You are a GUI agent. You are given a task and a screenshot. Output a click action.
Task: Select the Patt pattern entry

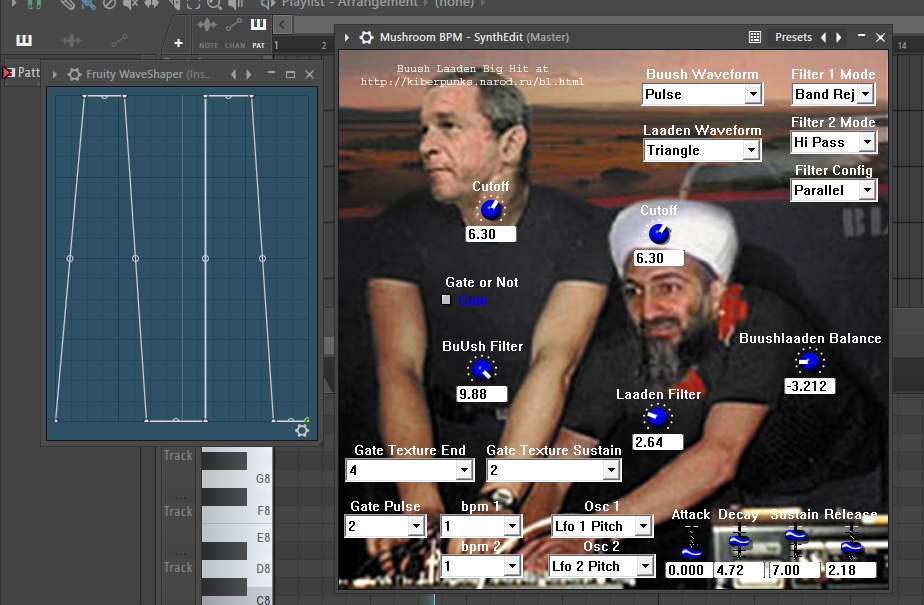[22, 72]
